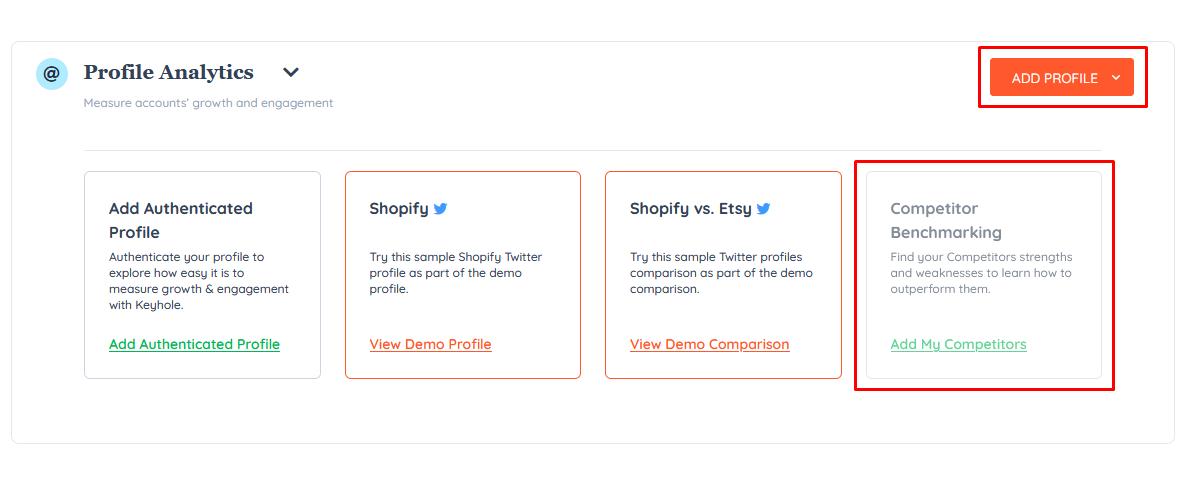The width and height of the screenshot is (1186, 488).
Task: Open the View Demo Comparison link
Action: [x=709, y=344]
